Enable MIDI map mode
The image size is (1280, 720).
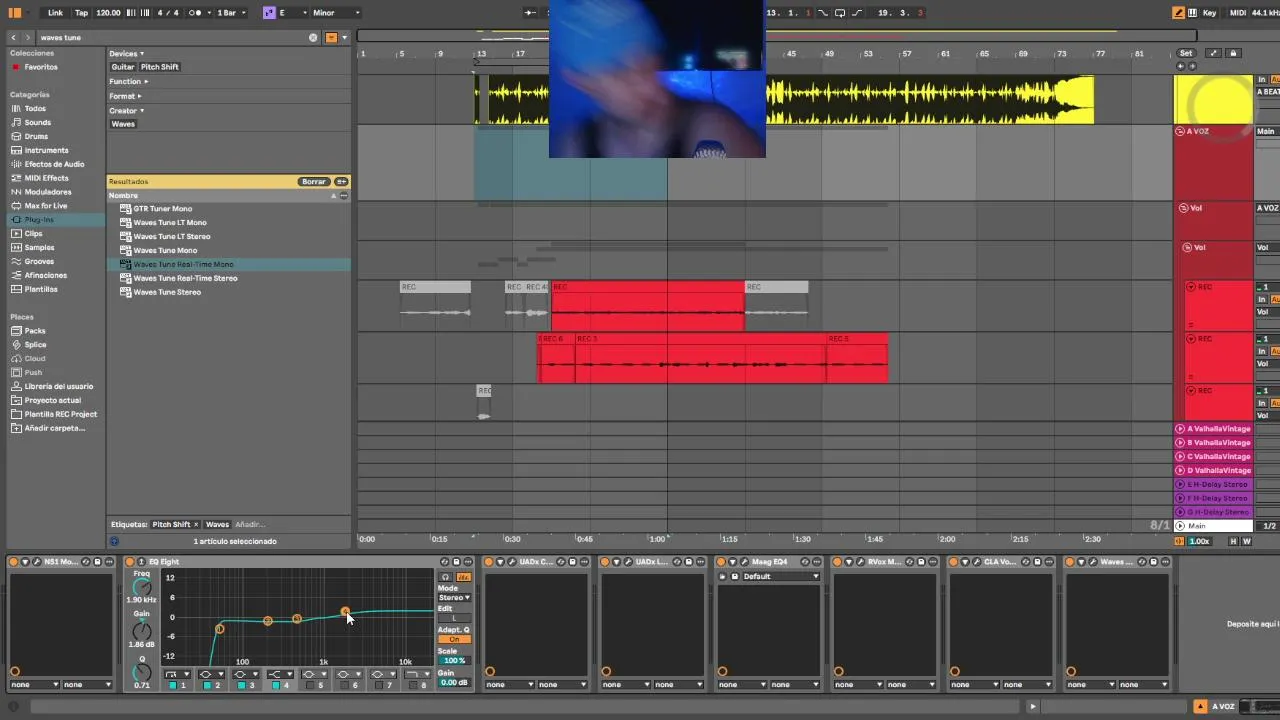click(1238, 12)
